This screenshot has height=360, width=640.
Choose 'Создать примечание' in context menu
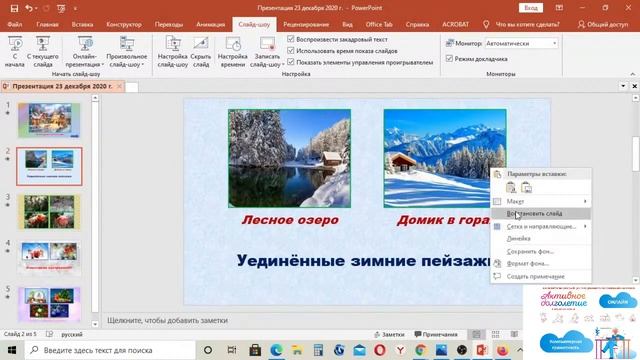coord(541,276)
